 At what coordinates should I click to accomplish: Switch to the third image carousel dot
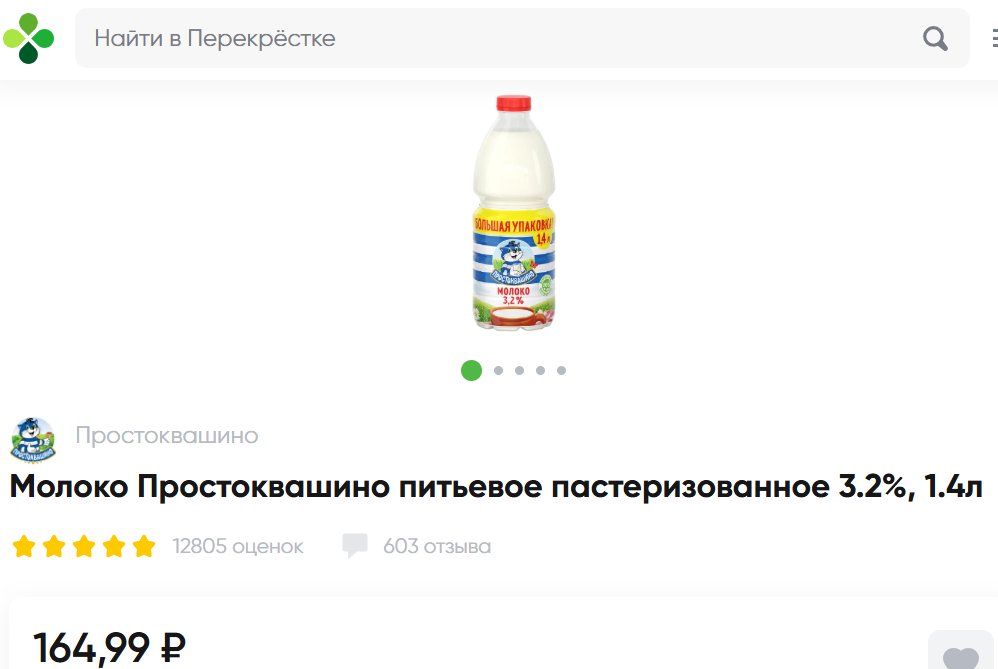pyautogui.click(x=519, y=370)
